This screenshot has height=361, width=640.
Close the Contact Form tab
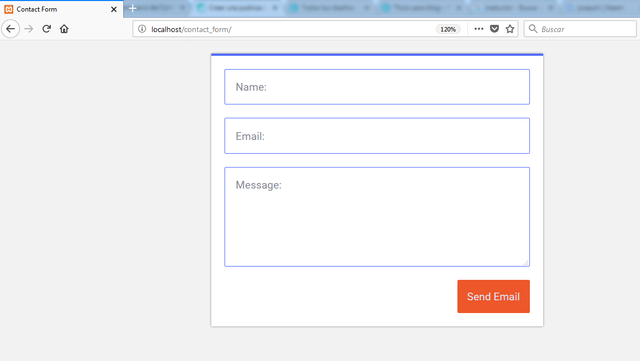(114, 9)
